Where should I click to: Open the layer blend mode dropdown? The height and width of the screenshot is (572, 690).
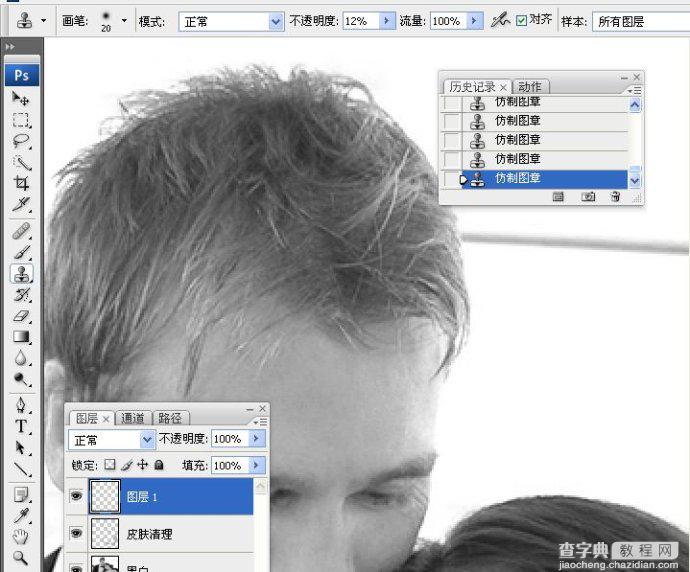[x=147, y=440]
